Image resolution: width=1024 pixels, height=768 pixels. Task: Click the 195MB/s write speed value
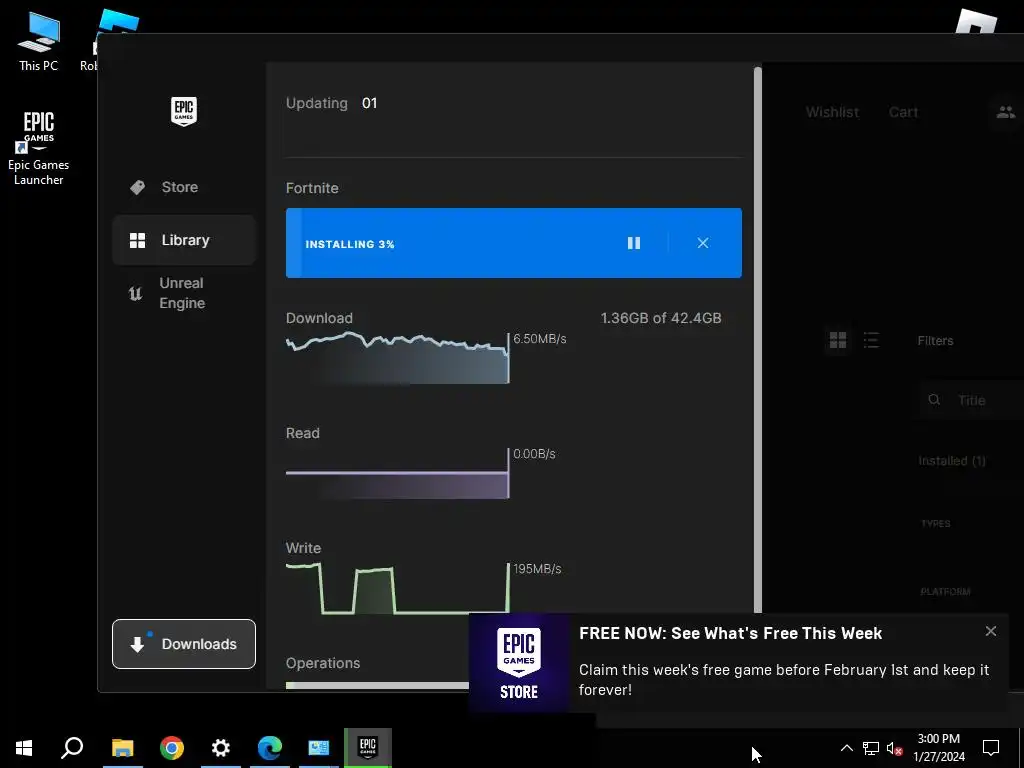click(x=537, y=569)
